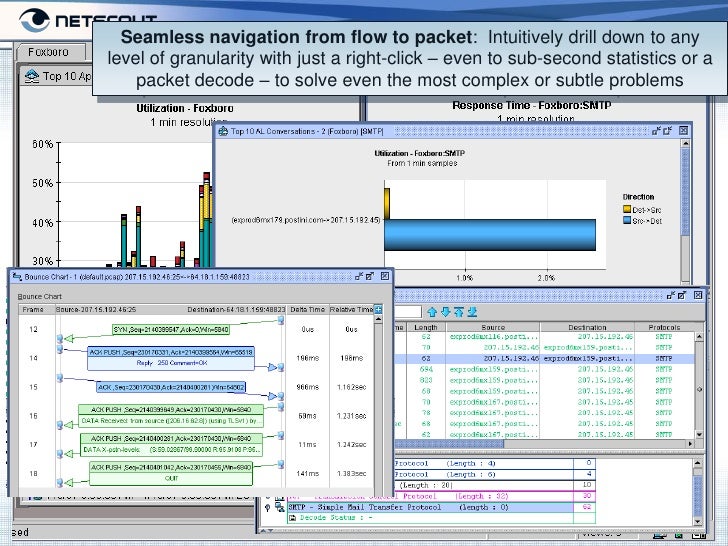Screen dimensions: 728x546
Task: Click the yellow Dst->Src legend swatch
Action: 627,209
